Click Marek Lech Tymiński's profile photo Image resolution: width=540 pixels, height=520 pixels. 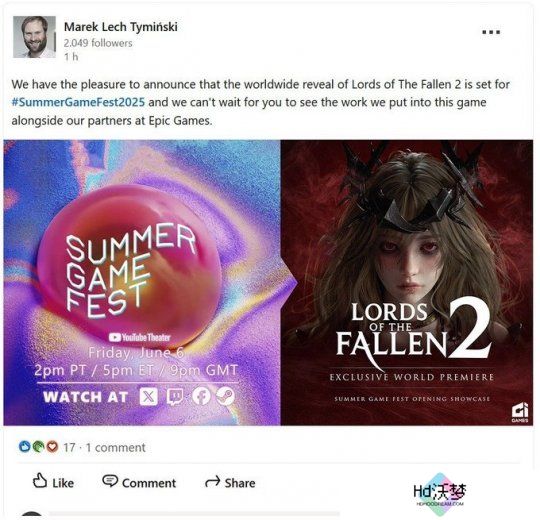(34, 37)
